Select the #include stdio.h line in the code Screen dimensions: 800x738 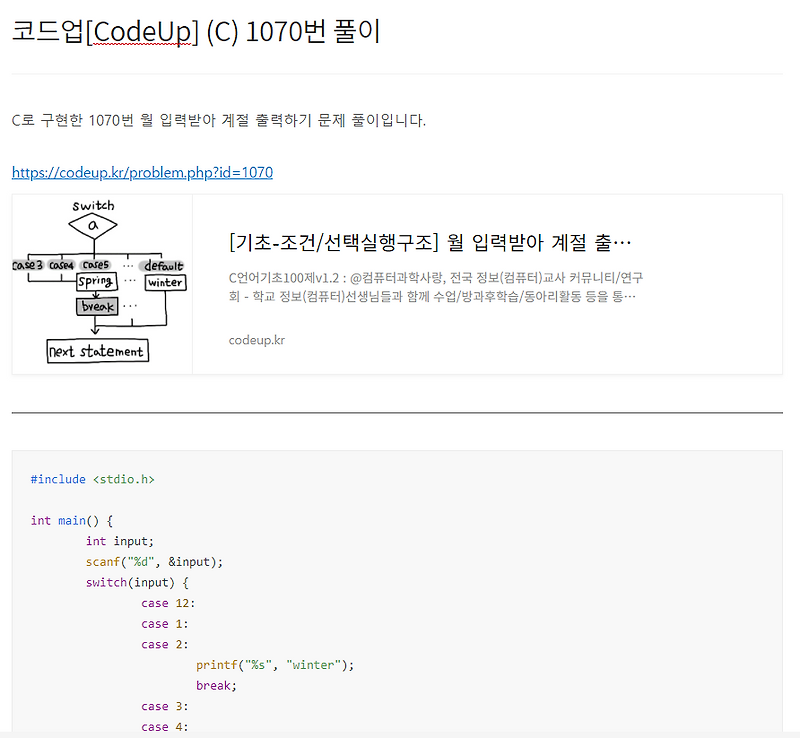pos(92,479)
